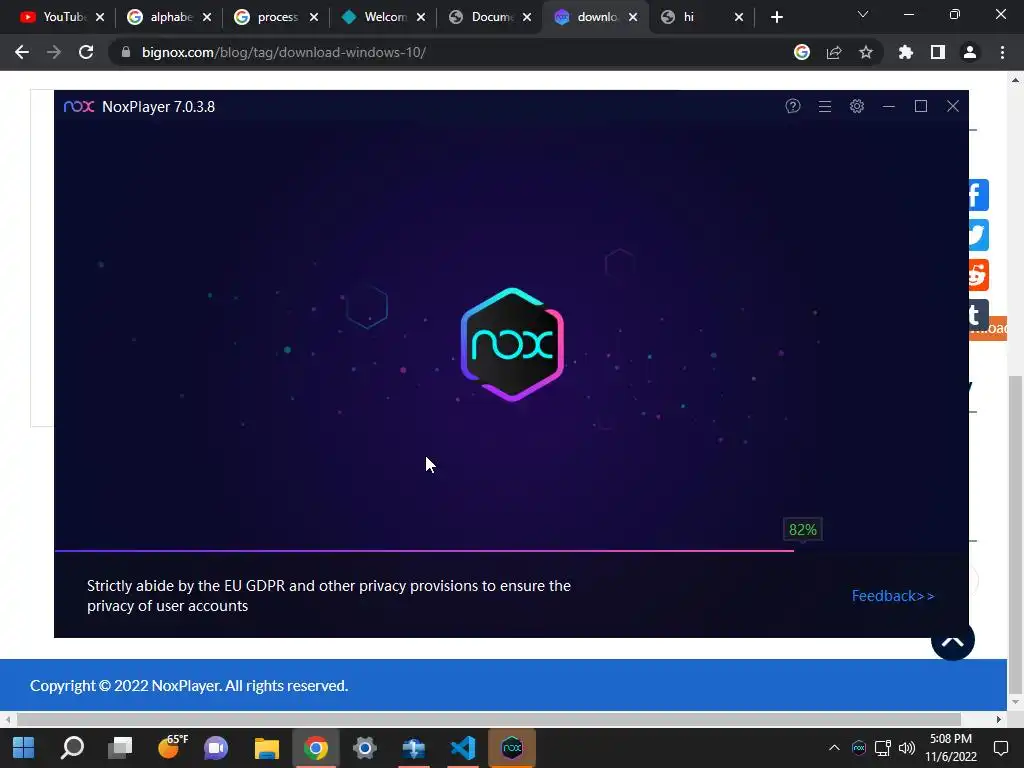Image resolution: width=1024 pixels, height=768 pixels.
Task: Click the Nox icon on the taskbar
Action: pos(512,748)
